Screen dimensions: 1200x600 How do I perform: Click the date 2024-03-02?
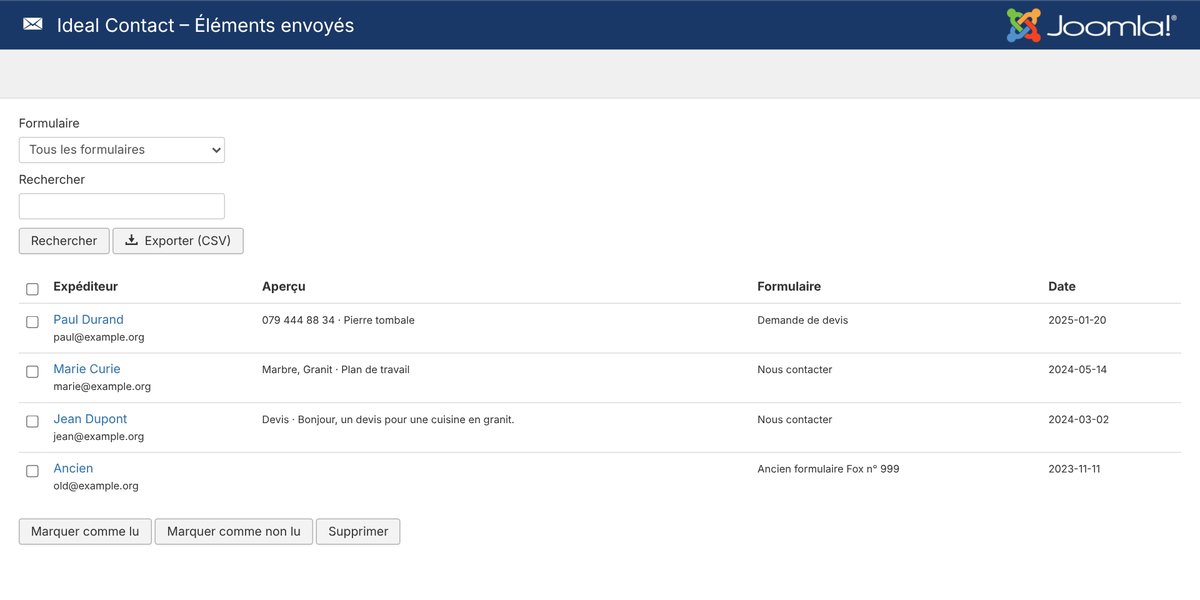[1078, 420]
